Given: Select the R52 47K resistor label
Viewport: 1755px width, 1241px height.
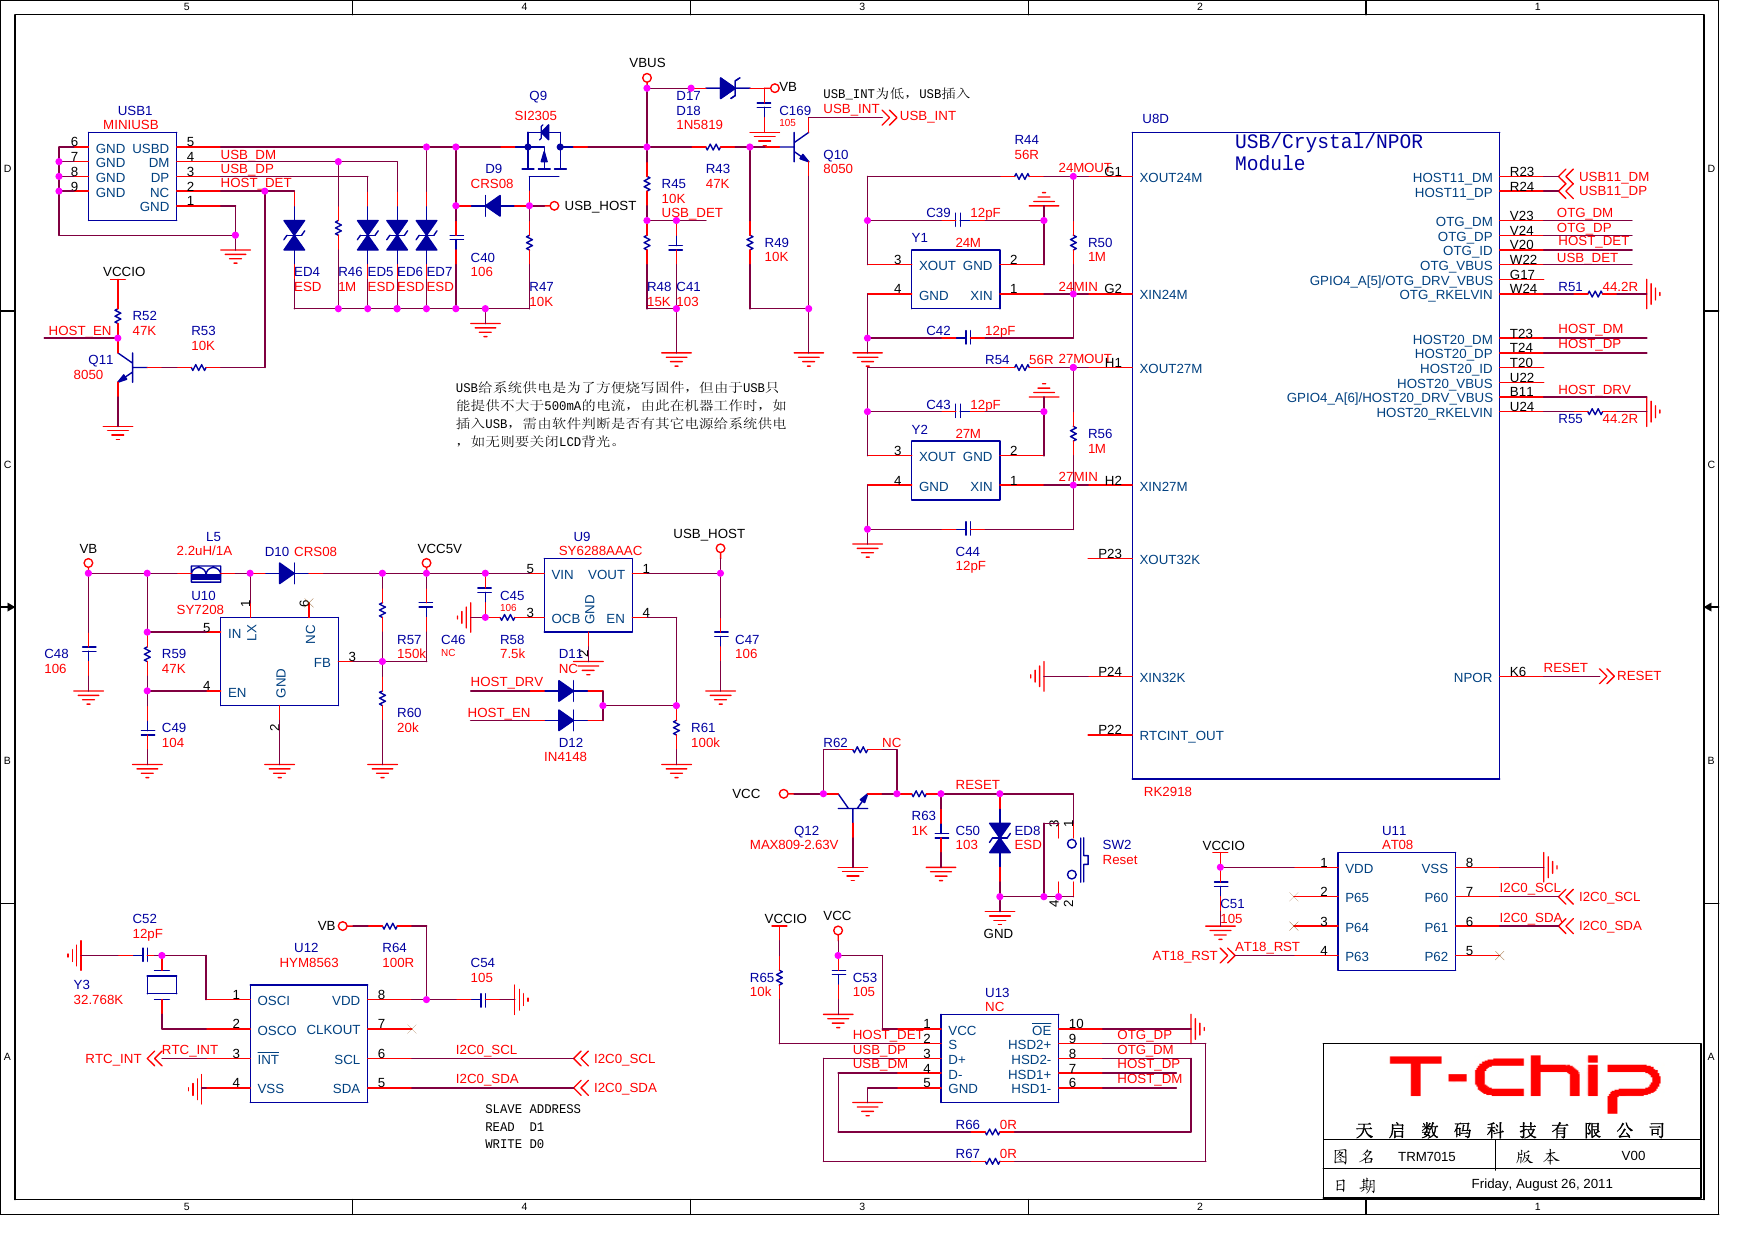Looking at the screenshot, I should tap(144, 323).
